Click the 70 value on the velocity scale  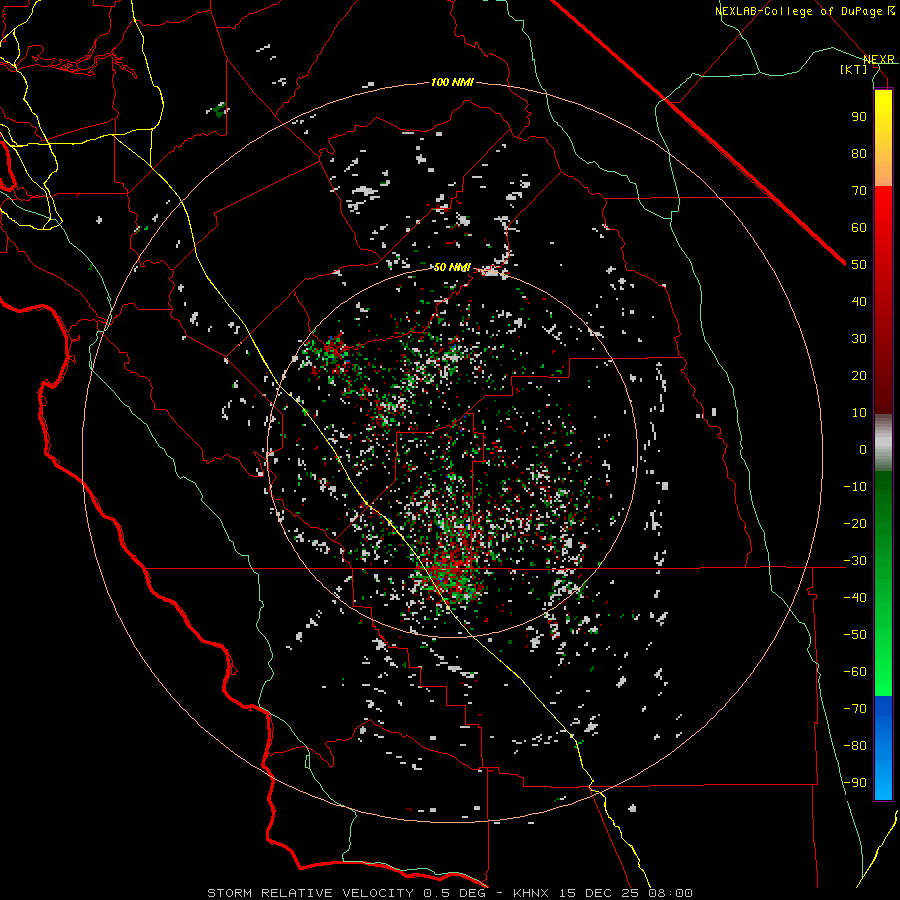pos(859,190)
